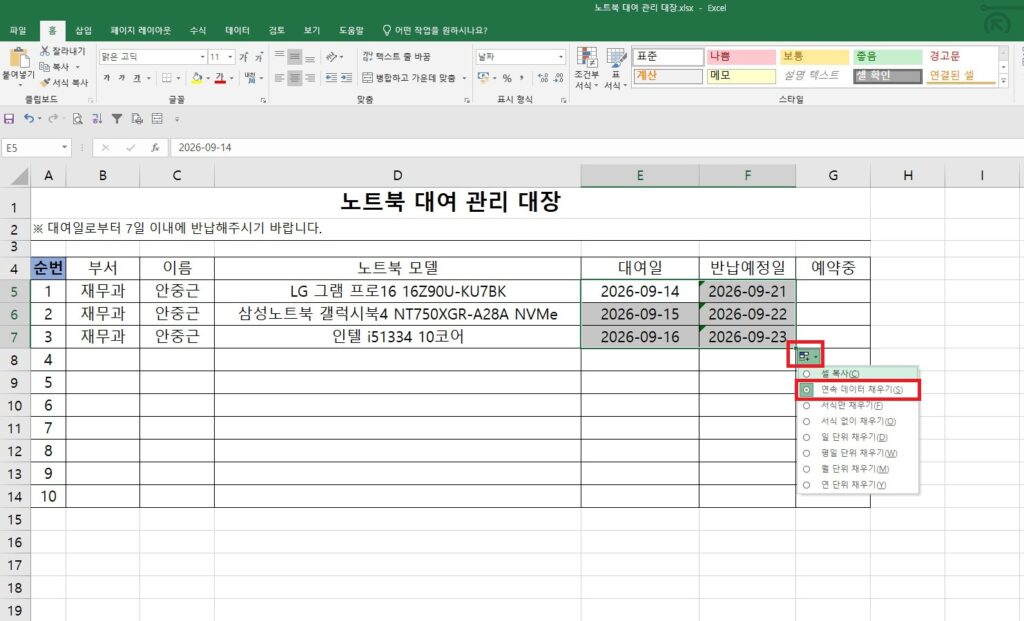Image resolution: width=1024 pixels, height=621 pixels.
Task: Click the formula bar showing 2026-09-14
Action: tap(596, 148)
